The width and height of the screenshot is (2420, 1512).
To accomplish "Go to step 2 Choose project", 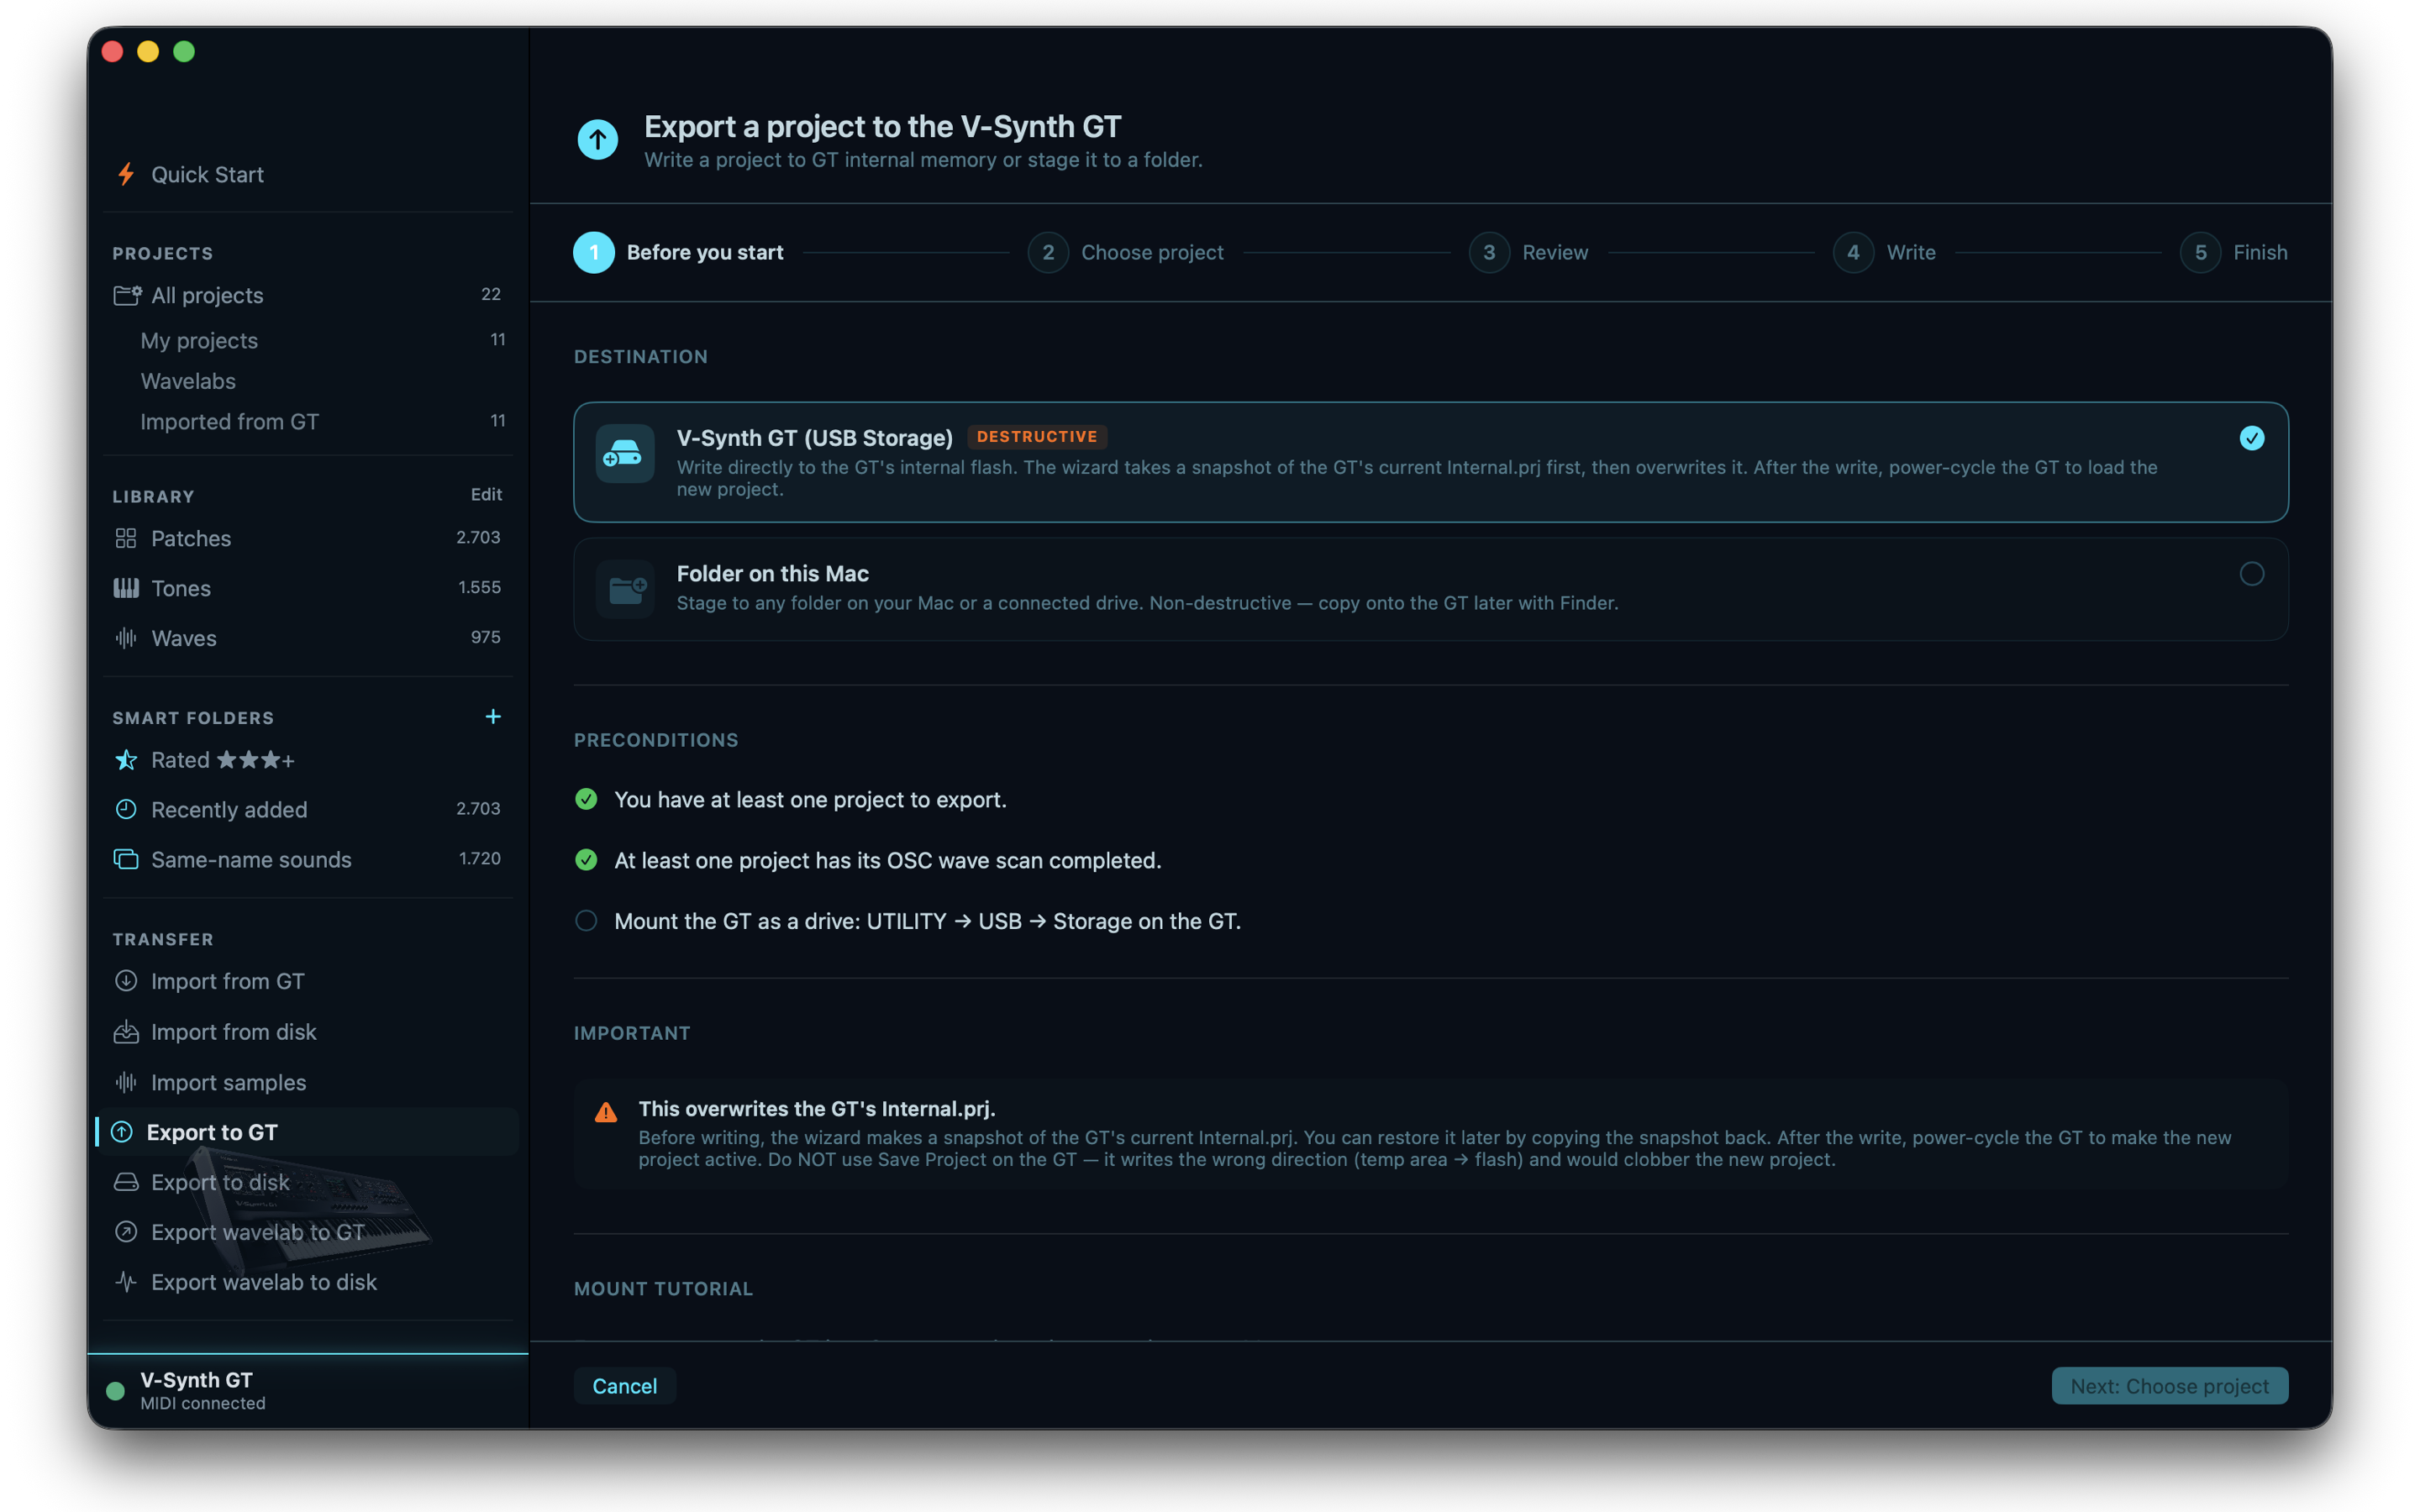I will [x=1126, y=253].
